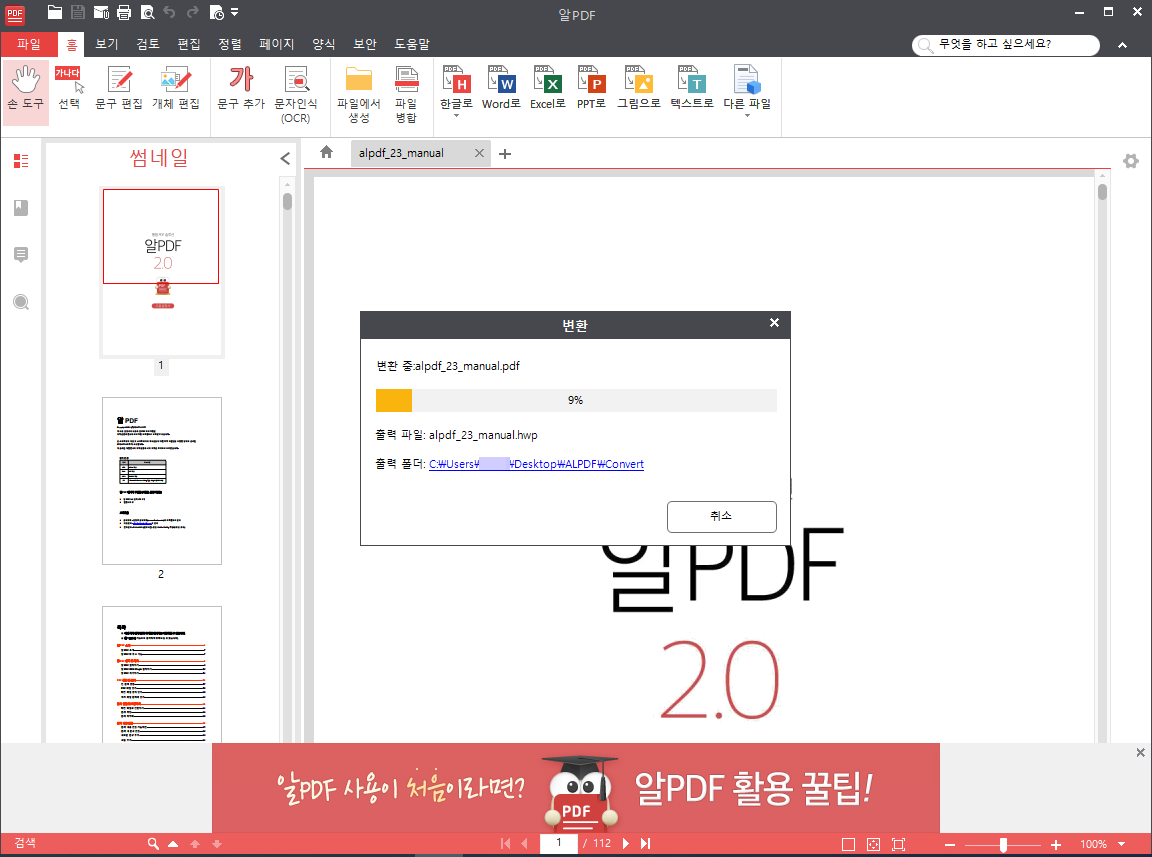1152x857 pixels.
Task: Close the 알PDF 활용 꿀팁 banner ad
Action: [1140, 753]
